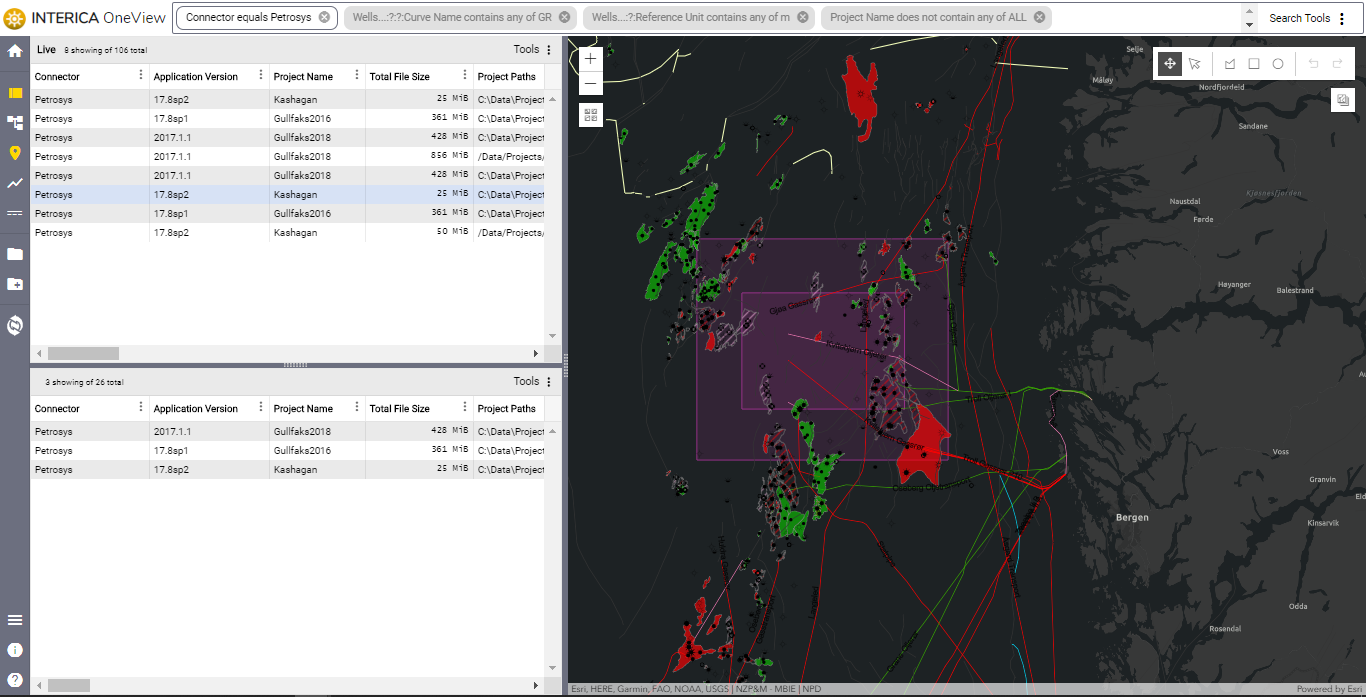Open the folder sidebar icon
The image size is (1366, 697).
coord(15,254)
